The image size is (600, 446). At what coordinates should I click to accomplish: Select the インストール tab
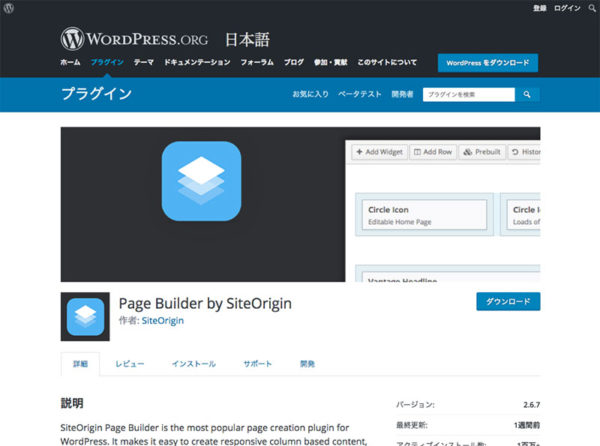pos(194,364)
